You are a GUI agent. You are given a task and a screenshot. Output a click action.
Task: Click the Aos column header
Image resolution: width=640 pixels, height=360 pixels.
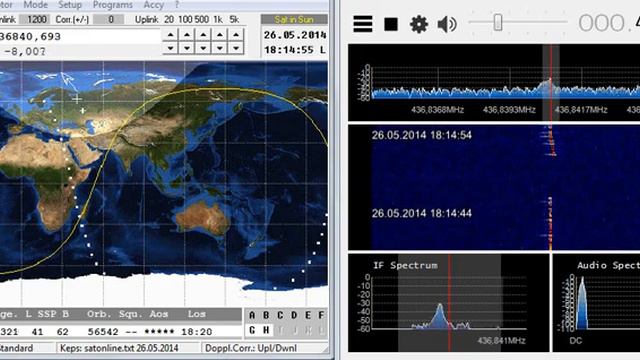tap(158, 314)
